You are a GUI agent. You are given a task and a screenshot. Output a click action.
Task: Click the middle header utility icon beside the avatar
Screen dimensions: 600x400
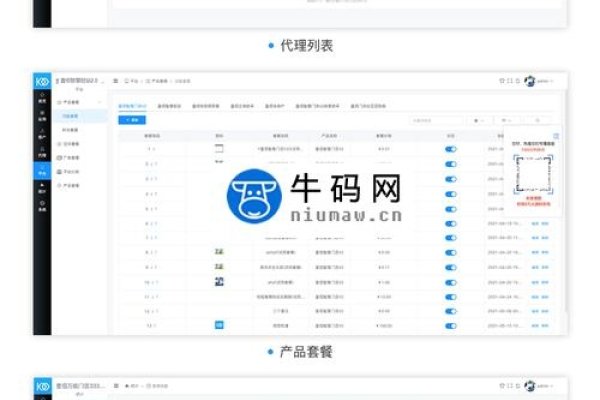click(510, 81)
